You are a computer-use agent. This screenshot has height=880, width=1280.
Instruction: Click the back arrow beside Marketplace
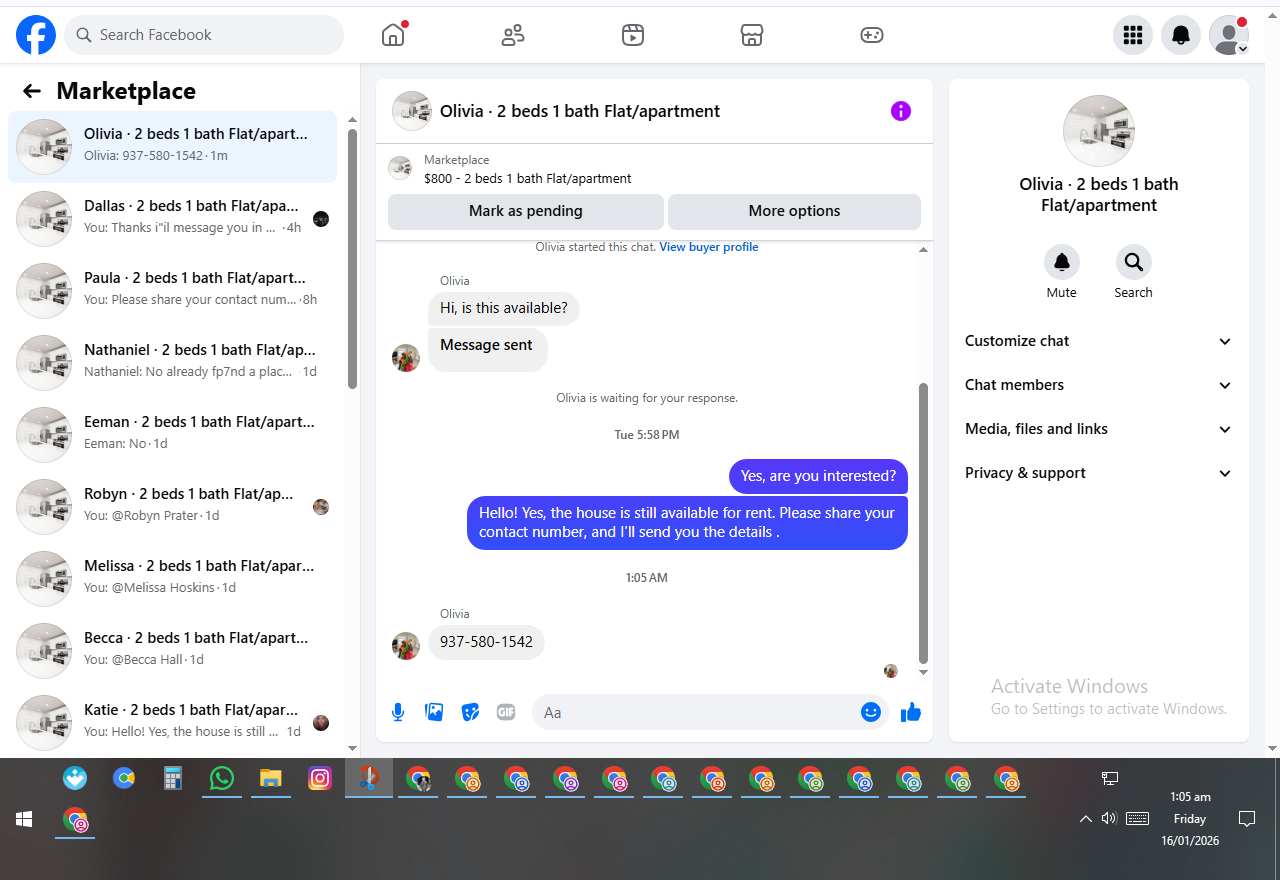tap(32, 91)
